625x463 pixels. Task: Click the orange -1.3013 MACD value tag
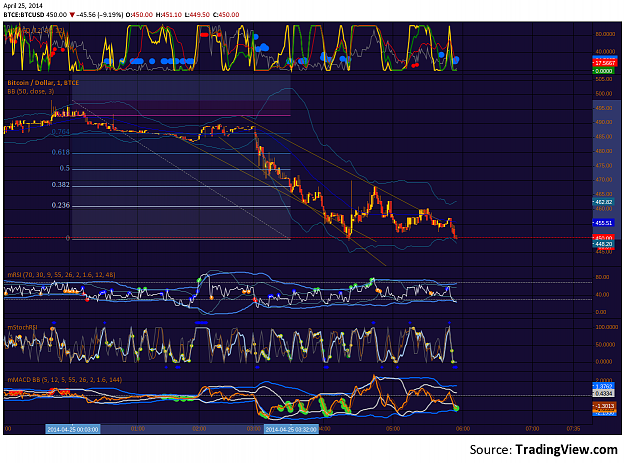[x=604, y=406]
